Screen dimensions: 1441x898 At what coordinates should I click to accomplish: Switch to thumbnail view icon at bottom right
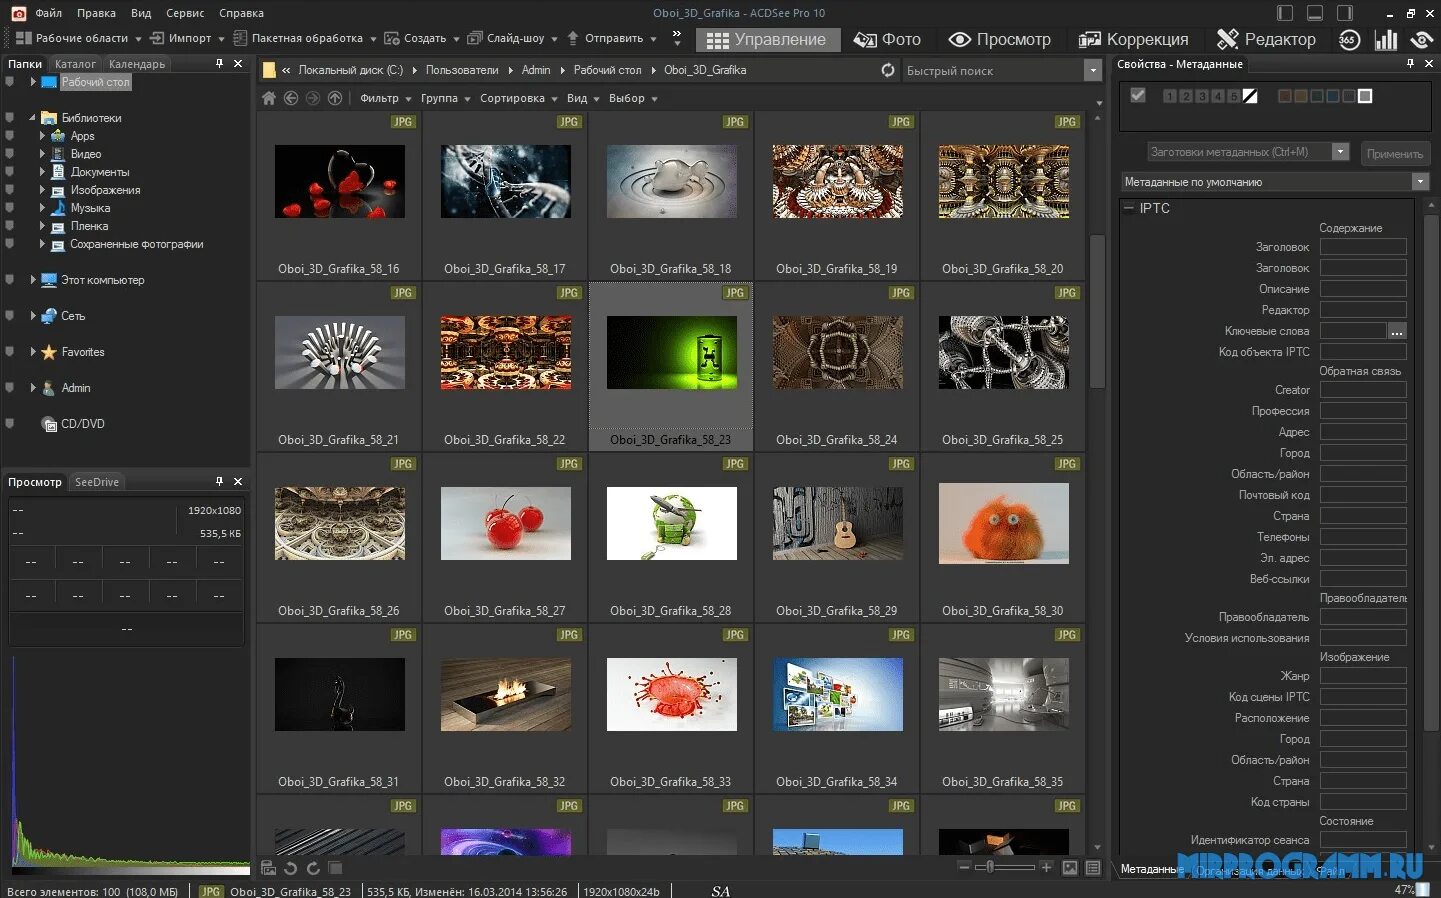click(1070, 868)
